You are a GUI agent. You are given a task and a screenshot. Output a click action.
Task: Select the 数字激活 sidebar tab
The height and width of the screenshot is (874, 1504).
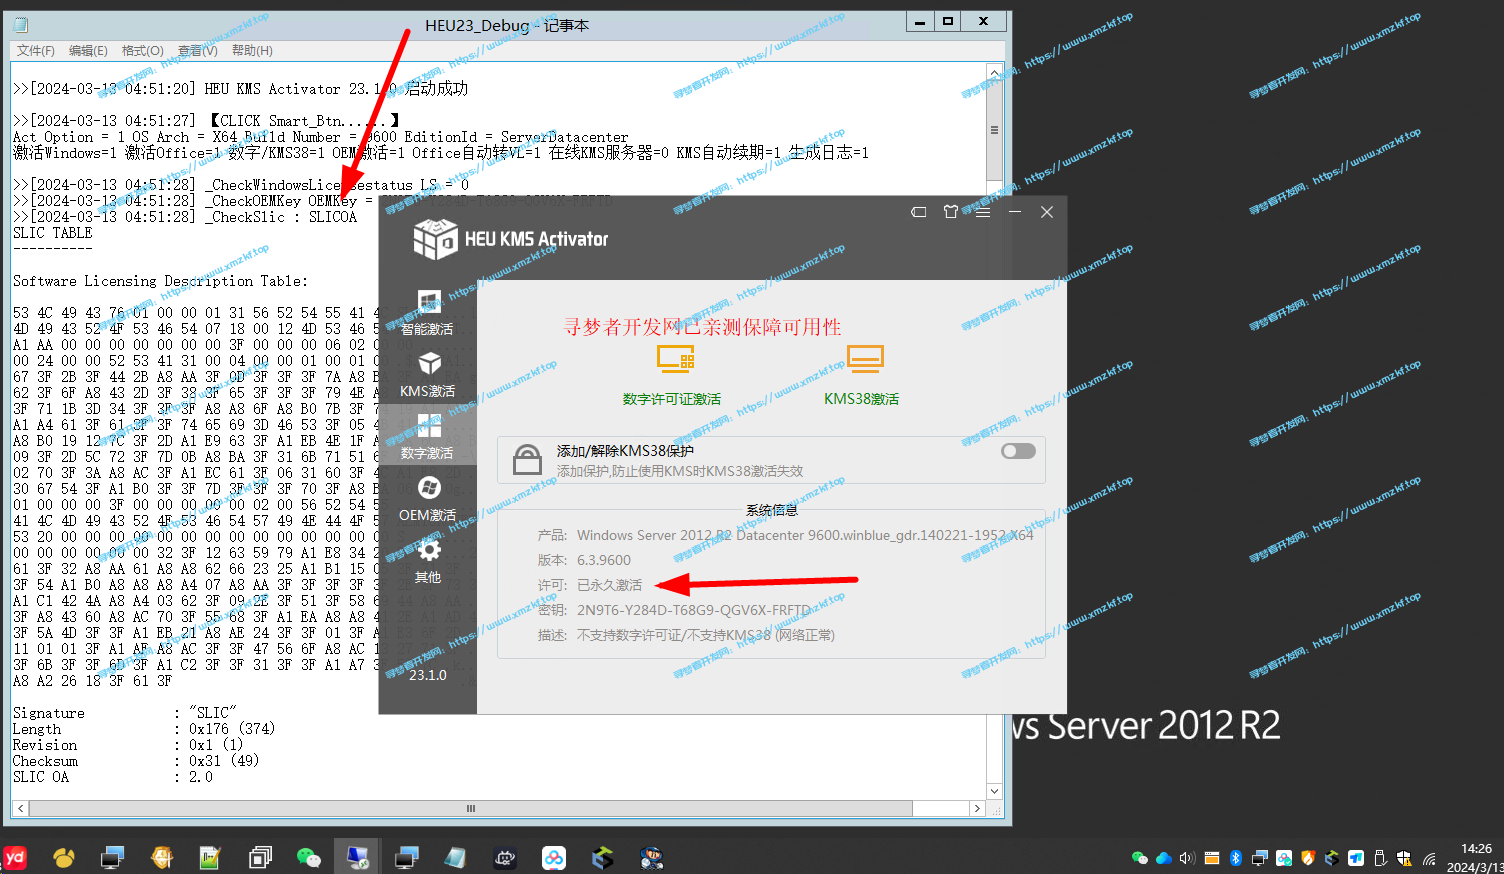click(428, 437)
